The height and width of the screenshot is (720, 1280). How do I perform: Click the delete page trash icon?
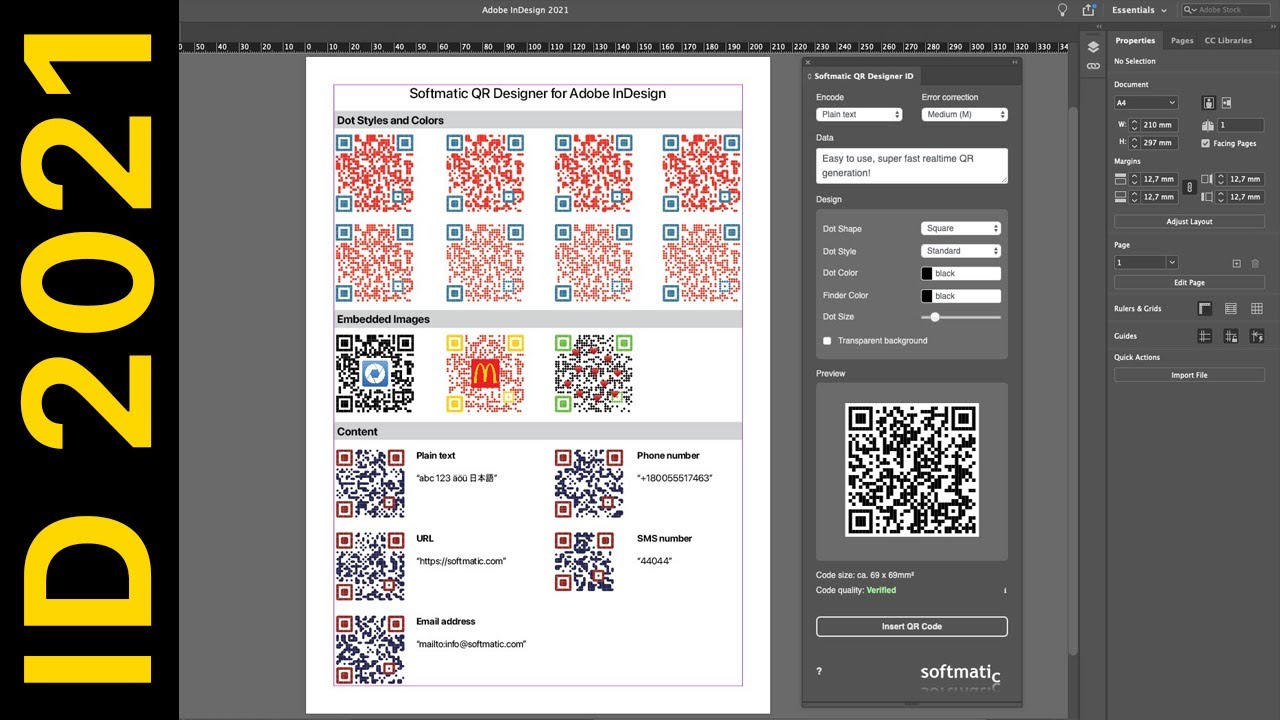[x=1255, y=263]
